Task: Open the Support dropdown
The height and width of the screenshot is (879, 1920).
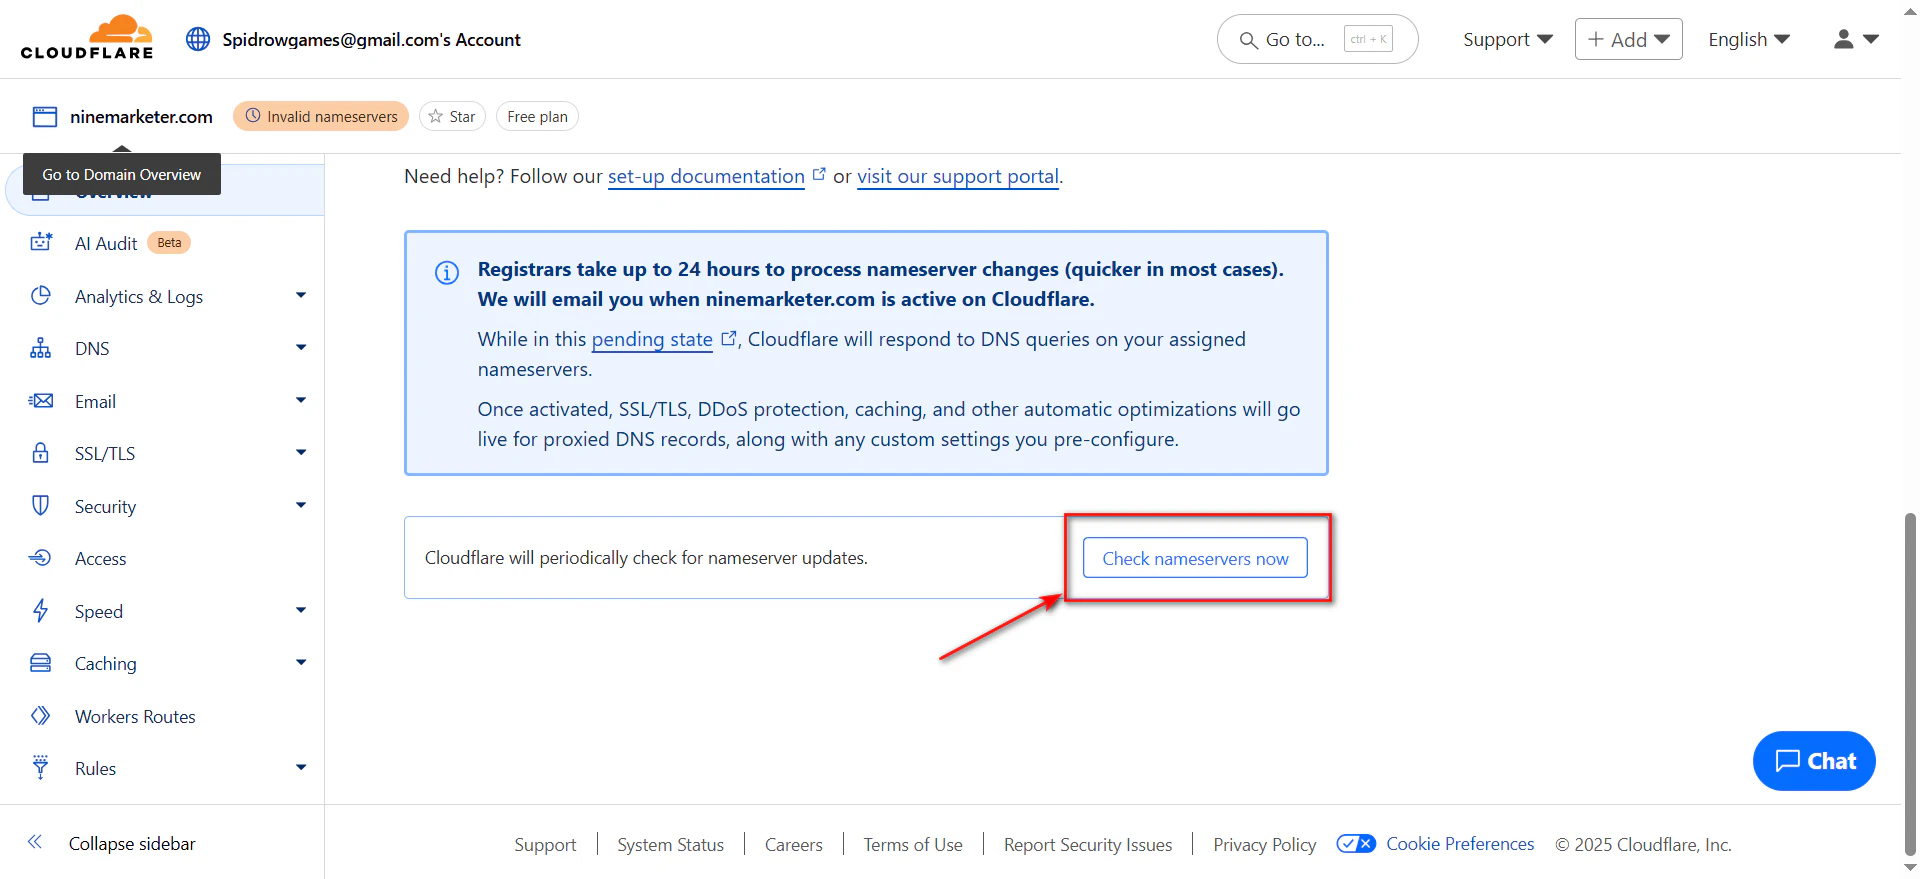Action: [x=1508, y=39]
